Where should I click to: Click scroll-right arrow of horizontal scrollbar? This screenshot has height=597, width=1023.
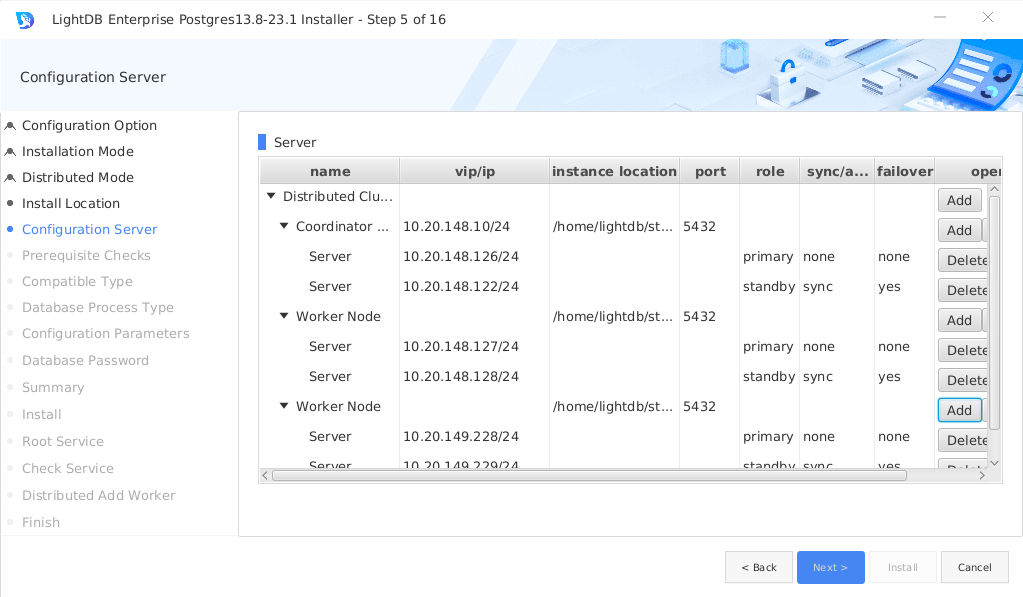(982, 476)
